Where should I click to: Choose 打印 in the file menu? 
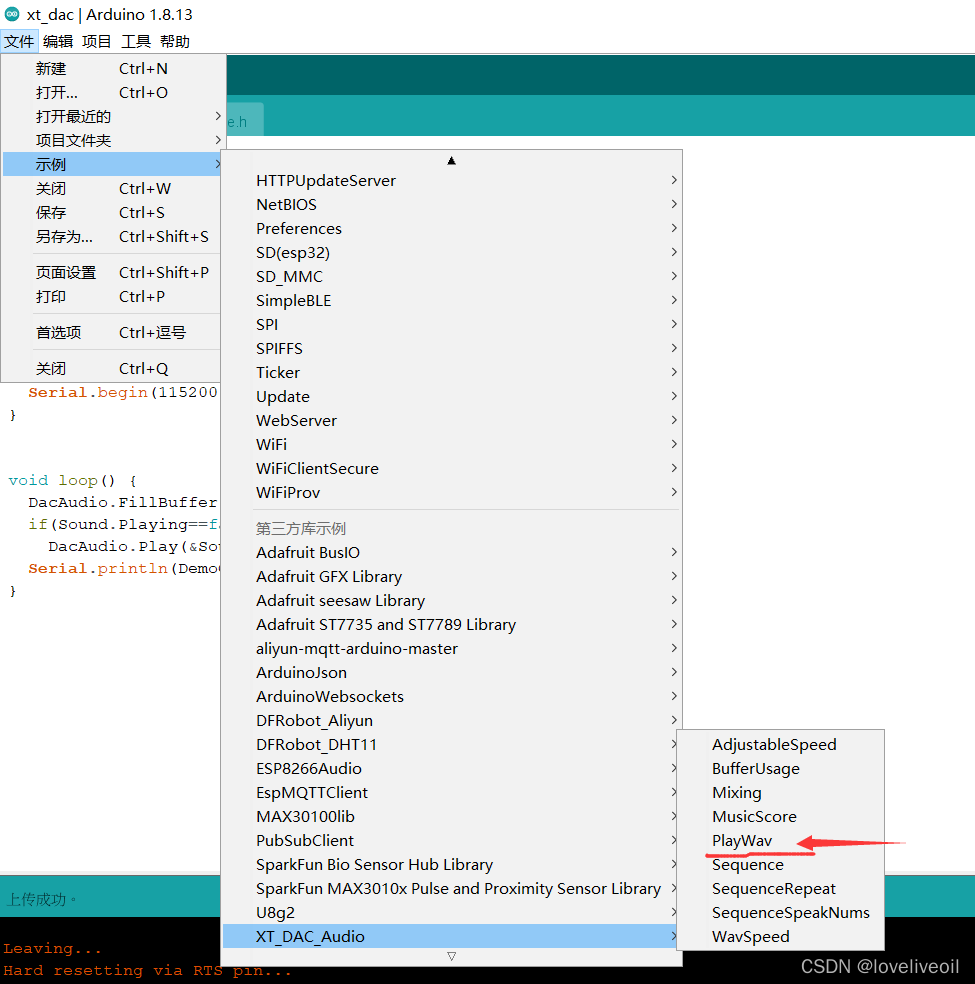pyautogui.click(x=112, y=296)
